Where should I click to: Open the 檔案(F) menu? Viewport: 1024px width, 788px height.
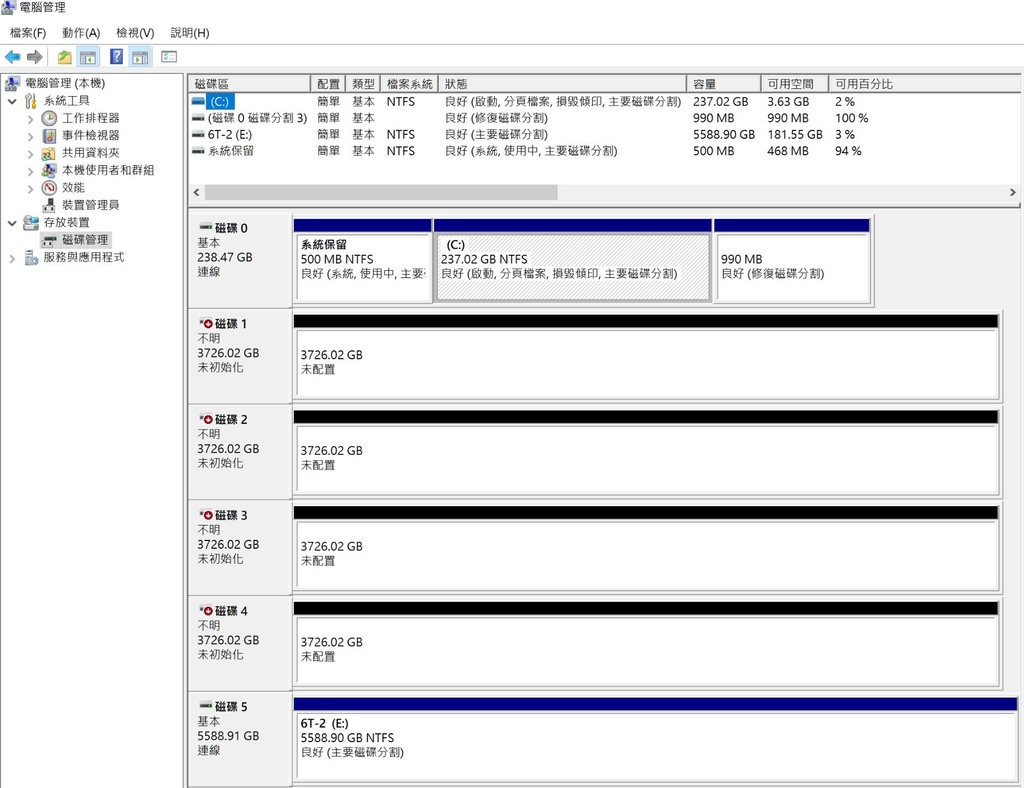pos(28,33)
